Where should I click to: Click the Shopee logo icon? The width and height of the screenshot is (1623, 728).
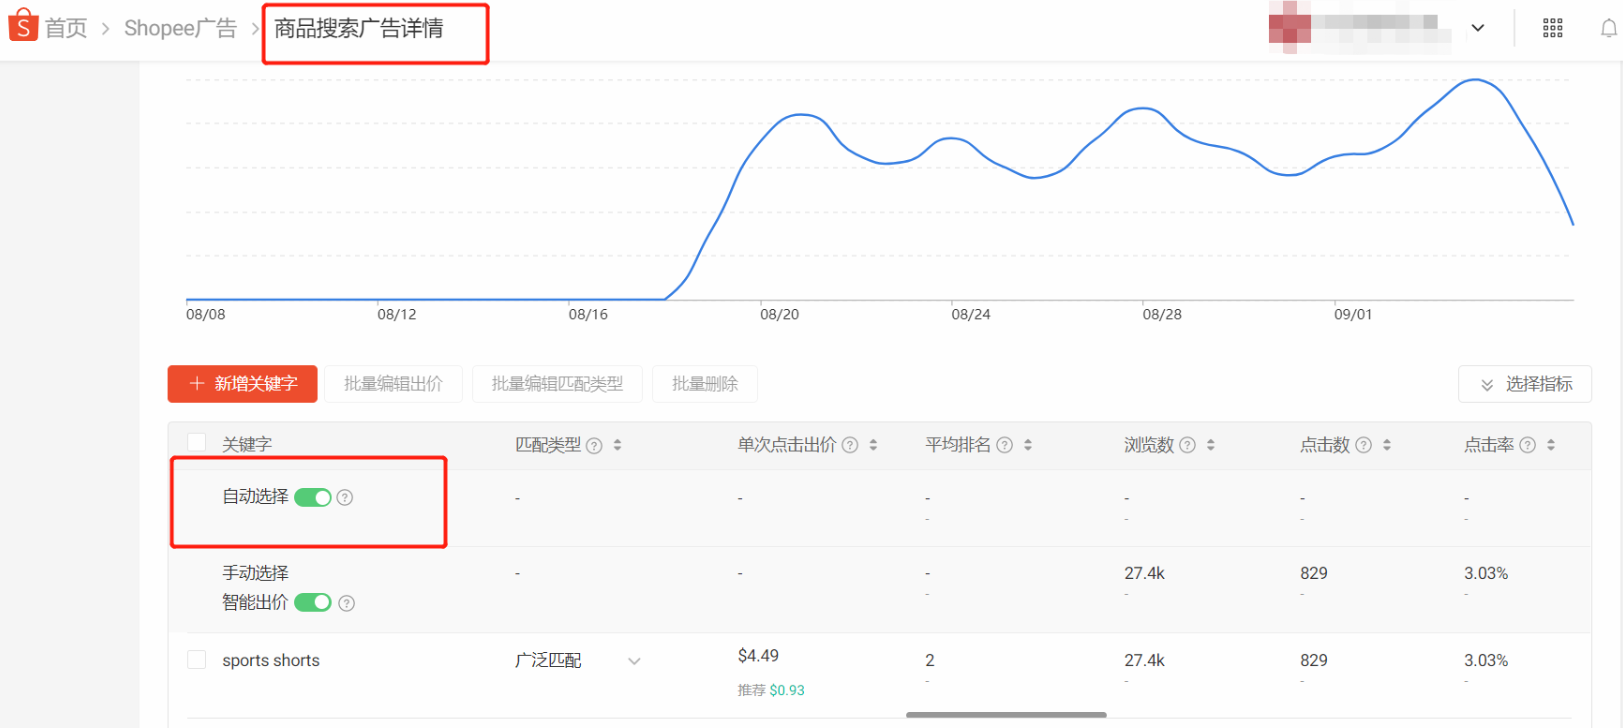point(22,26)
